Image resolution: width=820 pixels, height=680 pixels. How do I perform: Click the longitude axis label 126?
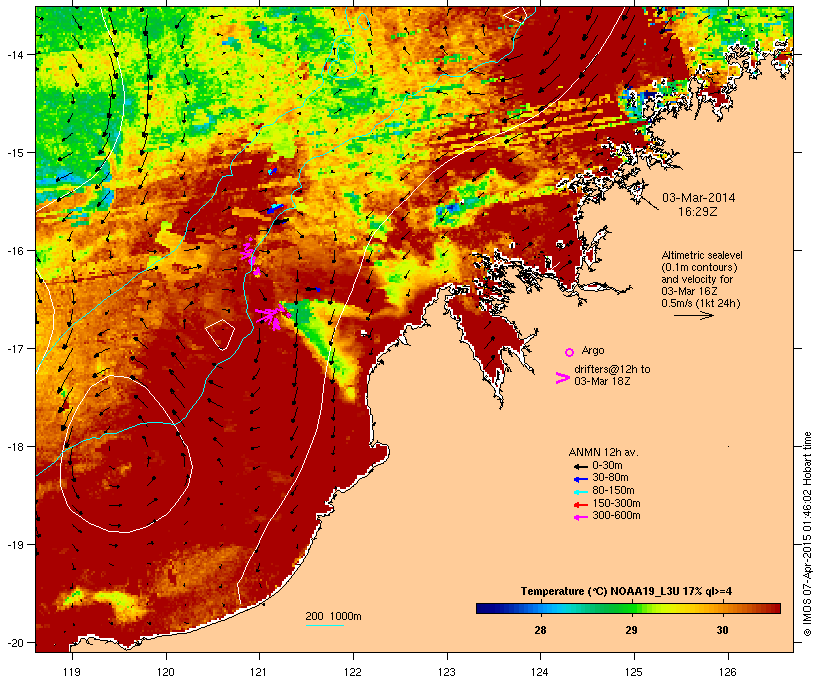click(x=727, y=672)
